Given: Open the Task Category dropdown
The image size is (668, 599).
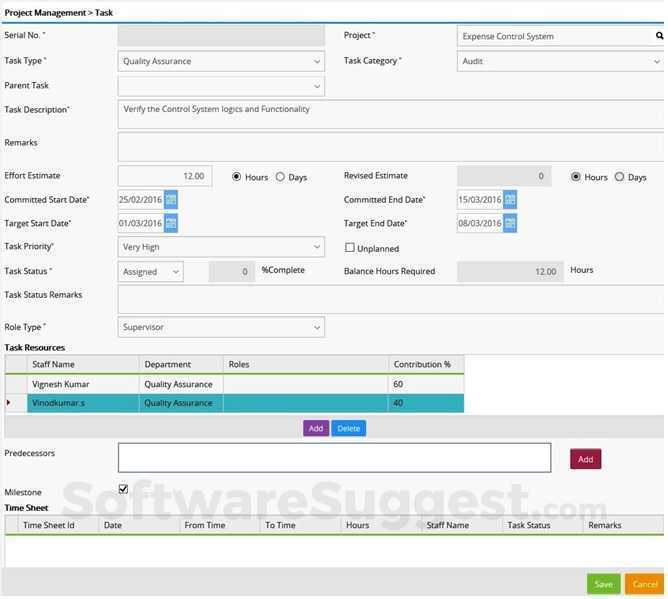Looking at the screenshot, I should 560,61.
